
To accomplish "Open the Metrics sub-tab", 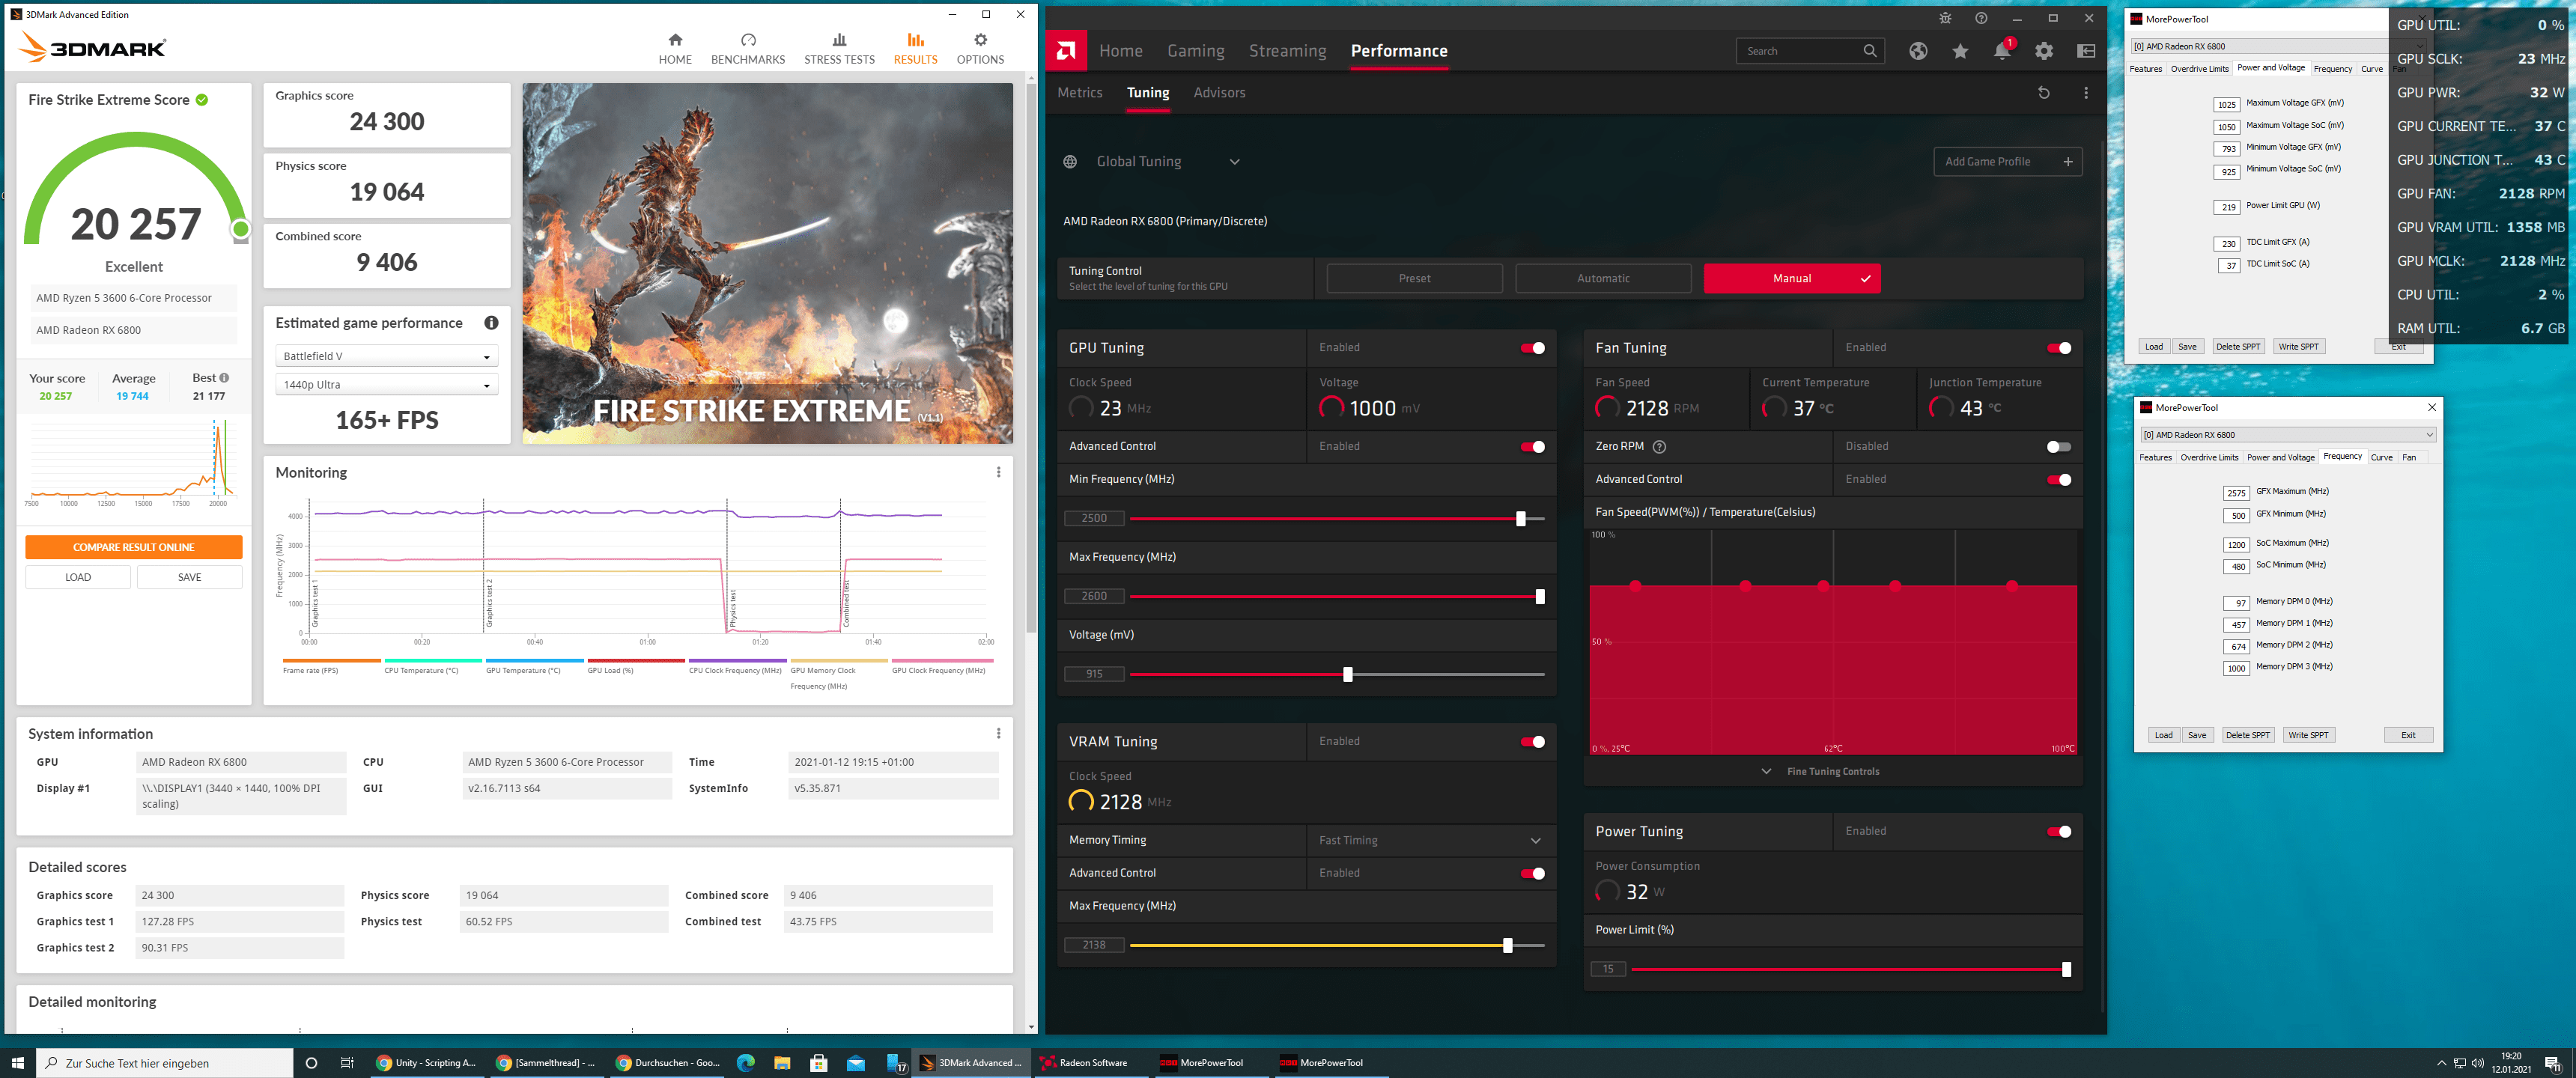I will pyautogui.click(x=1079, y=93).
